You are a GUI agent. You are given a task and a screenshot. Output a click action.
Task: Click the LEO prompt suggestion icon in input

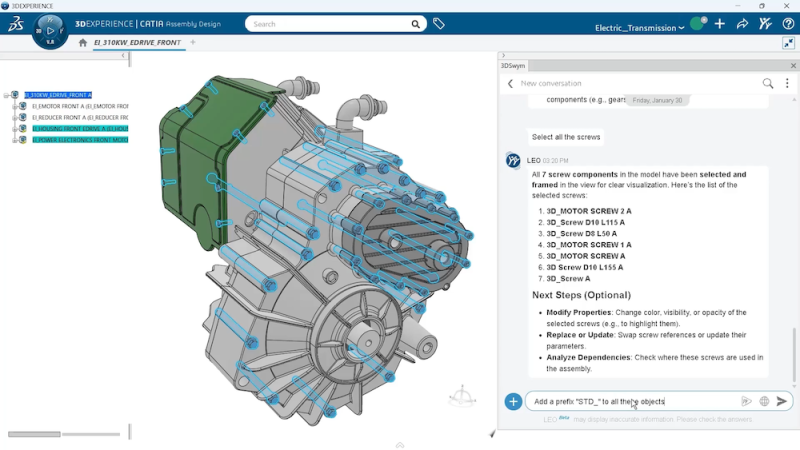(x=746, y=402)
